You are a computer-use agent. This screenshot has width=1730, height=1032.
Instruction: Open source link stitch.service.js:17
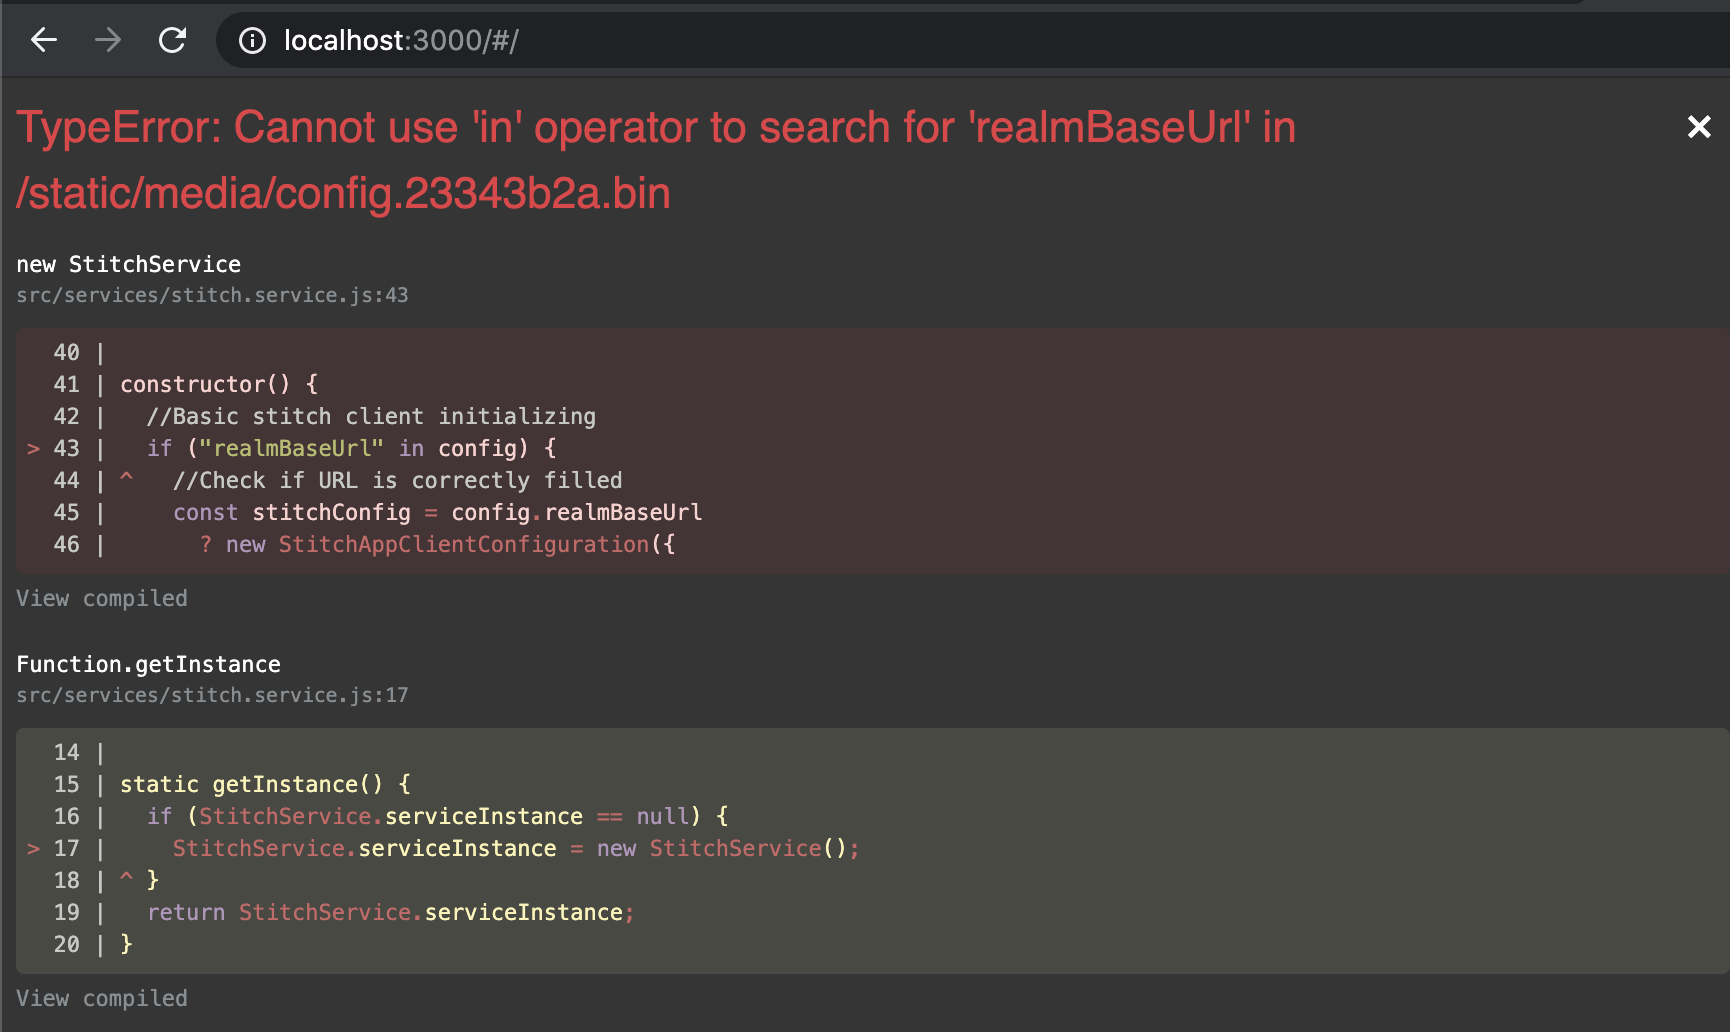coord(212,695)
